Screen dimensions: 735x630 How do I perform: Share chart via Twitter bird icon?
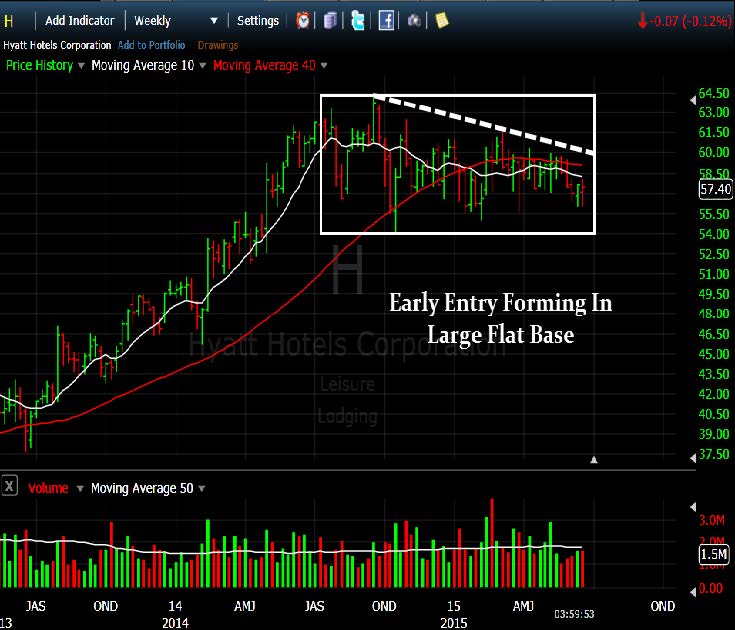tap(358, 21)
